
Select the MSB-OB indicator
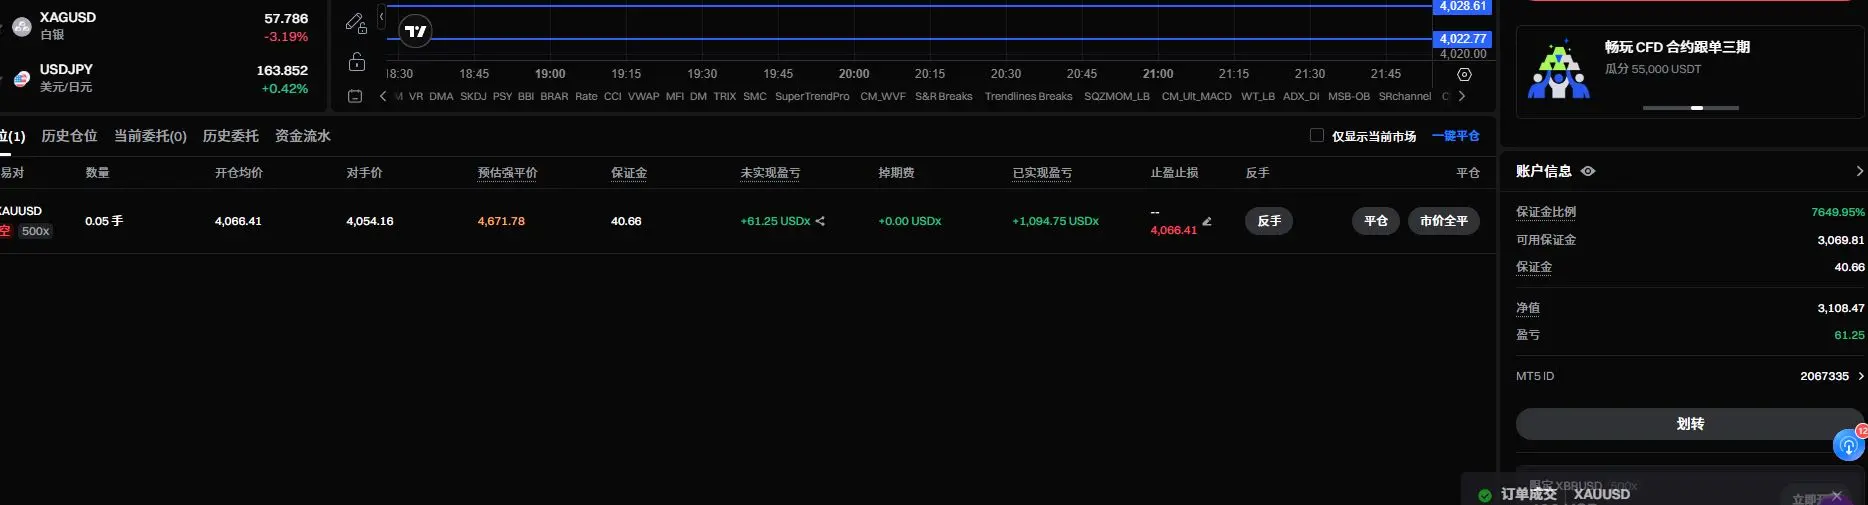1349,97
